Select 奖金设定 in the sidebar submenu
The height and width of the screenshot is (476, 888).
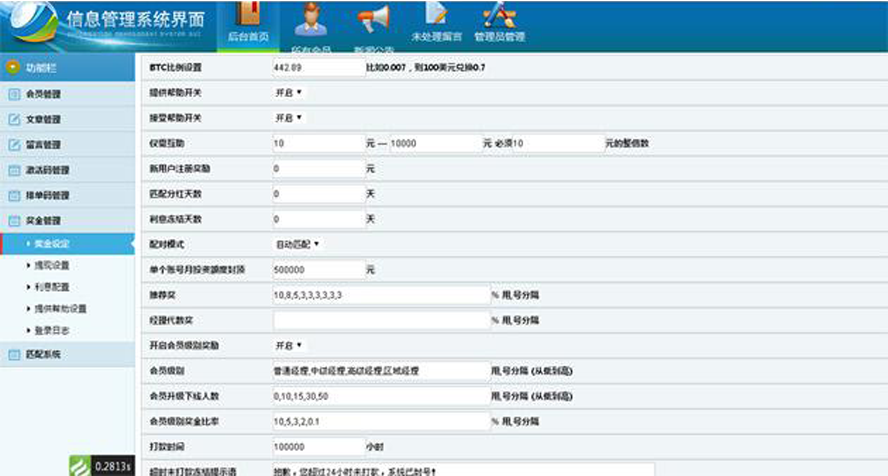point(52,244)
